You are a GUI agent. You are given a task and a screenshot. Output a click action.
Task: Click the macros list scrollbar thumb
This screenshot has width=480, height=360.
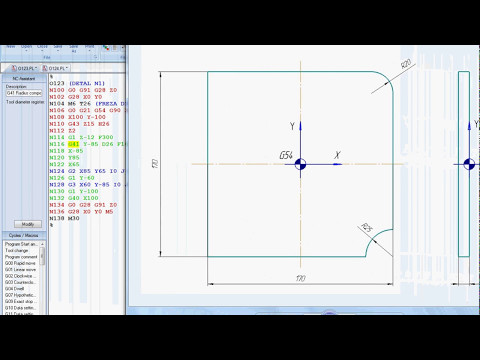click(42, 256)
